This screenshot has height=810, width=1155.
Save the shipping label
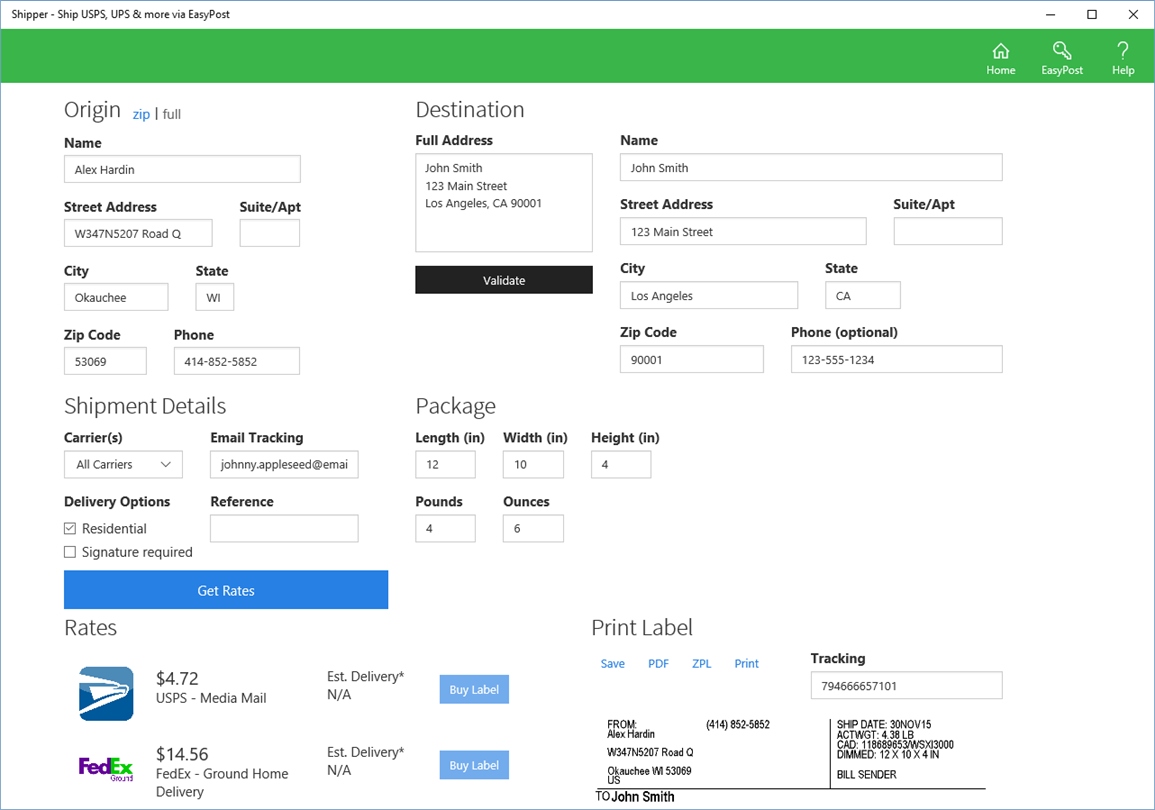pyautogui.click(x=612, y=663)
